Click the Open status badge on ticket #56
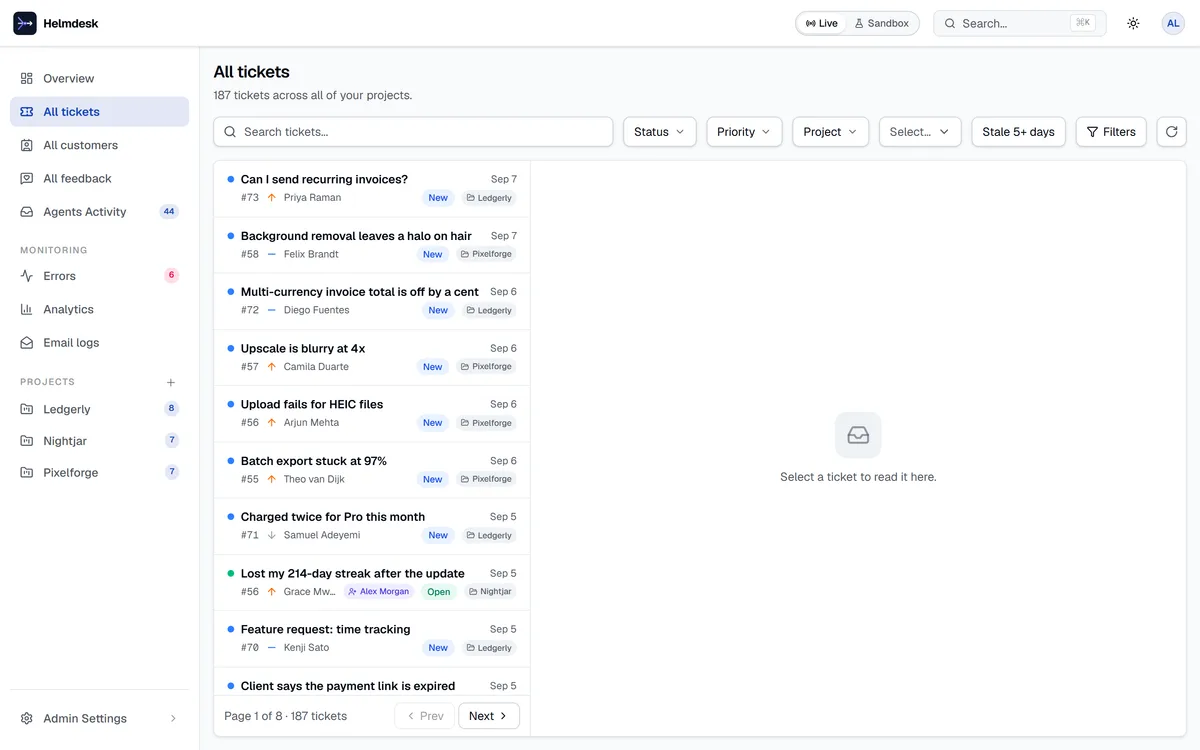Screen dimensions: 1200x750 point(439,592)
